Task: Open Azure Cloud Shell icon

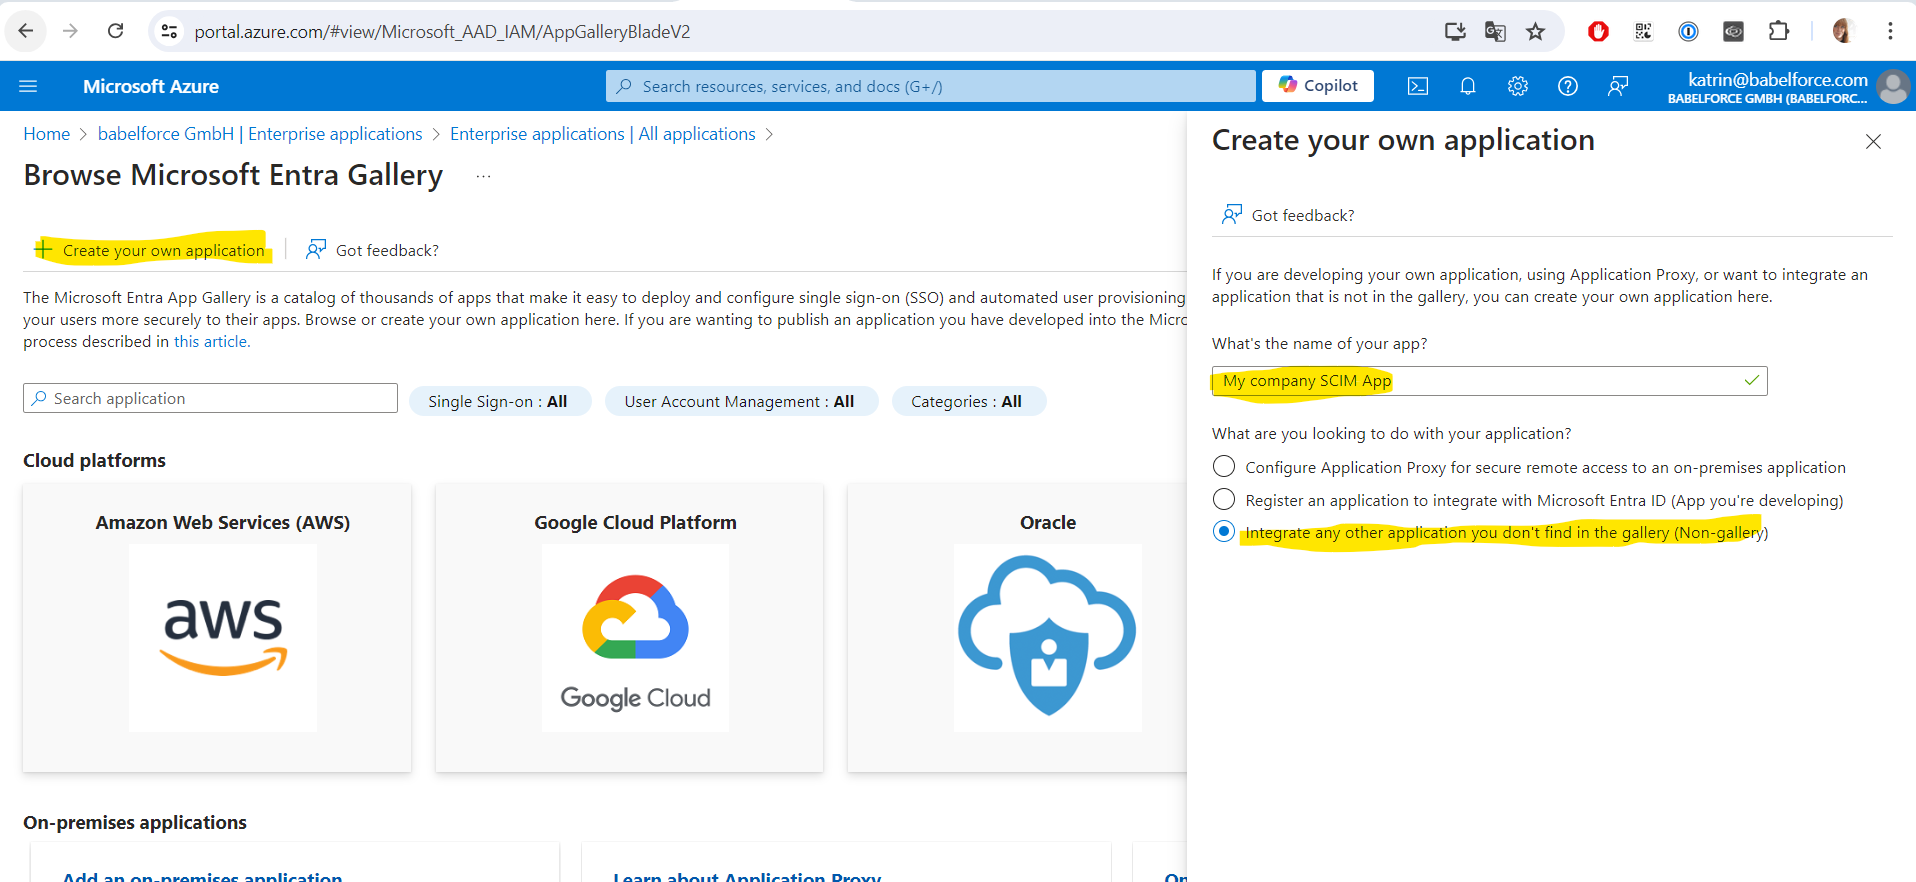Action: [x=1418, y=86]
